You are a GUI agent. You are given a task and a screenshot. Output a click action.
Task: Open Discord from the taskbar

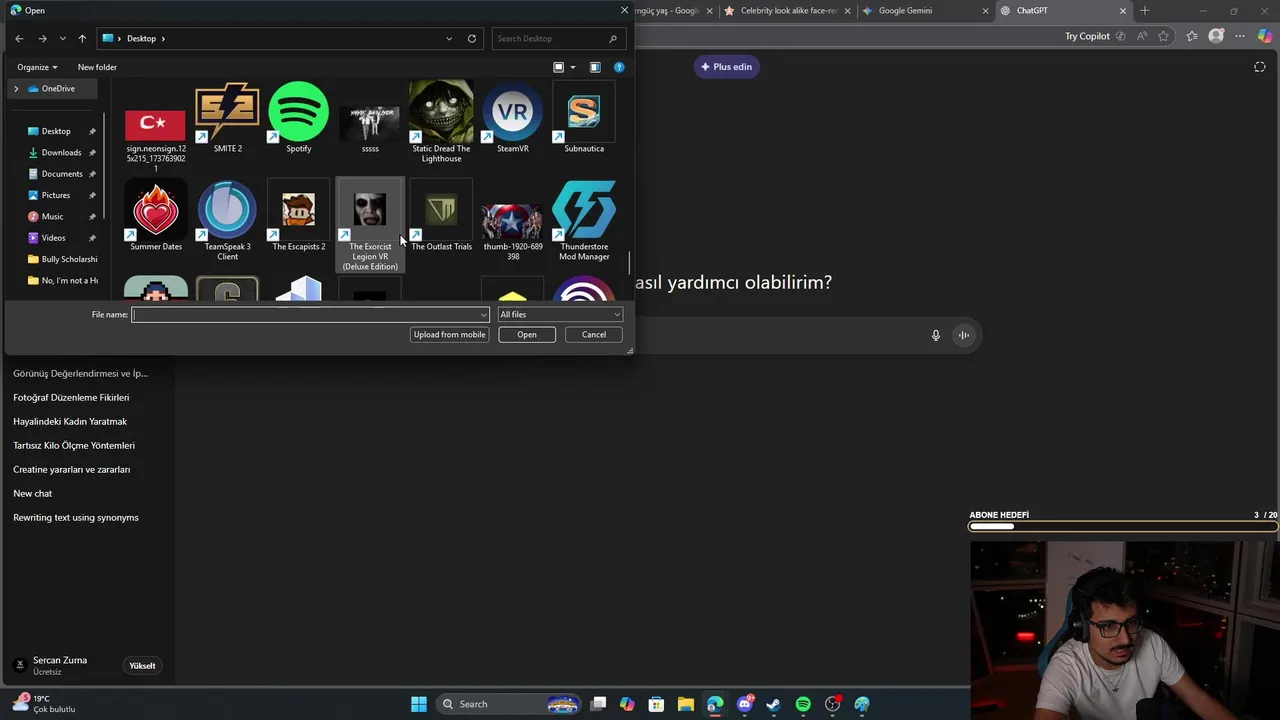pyautogui.click(x=744, y=704)
